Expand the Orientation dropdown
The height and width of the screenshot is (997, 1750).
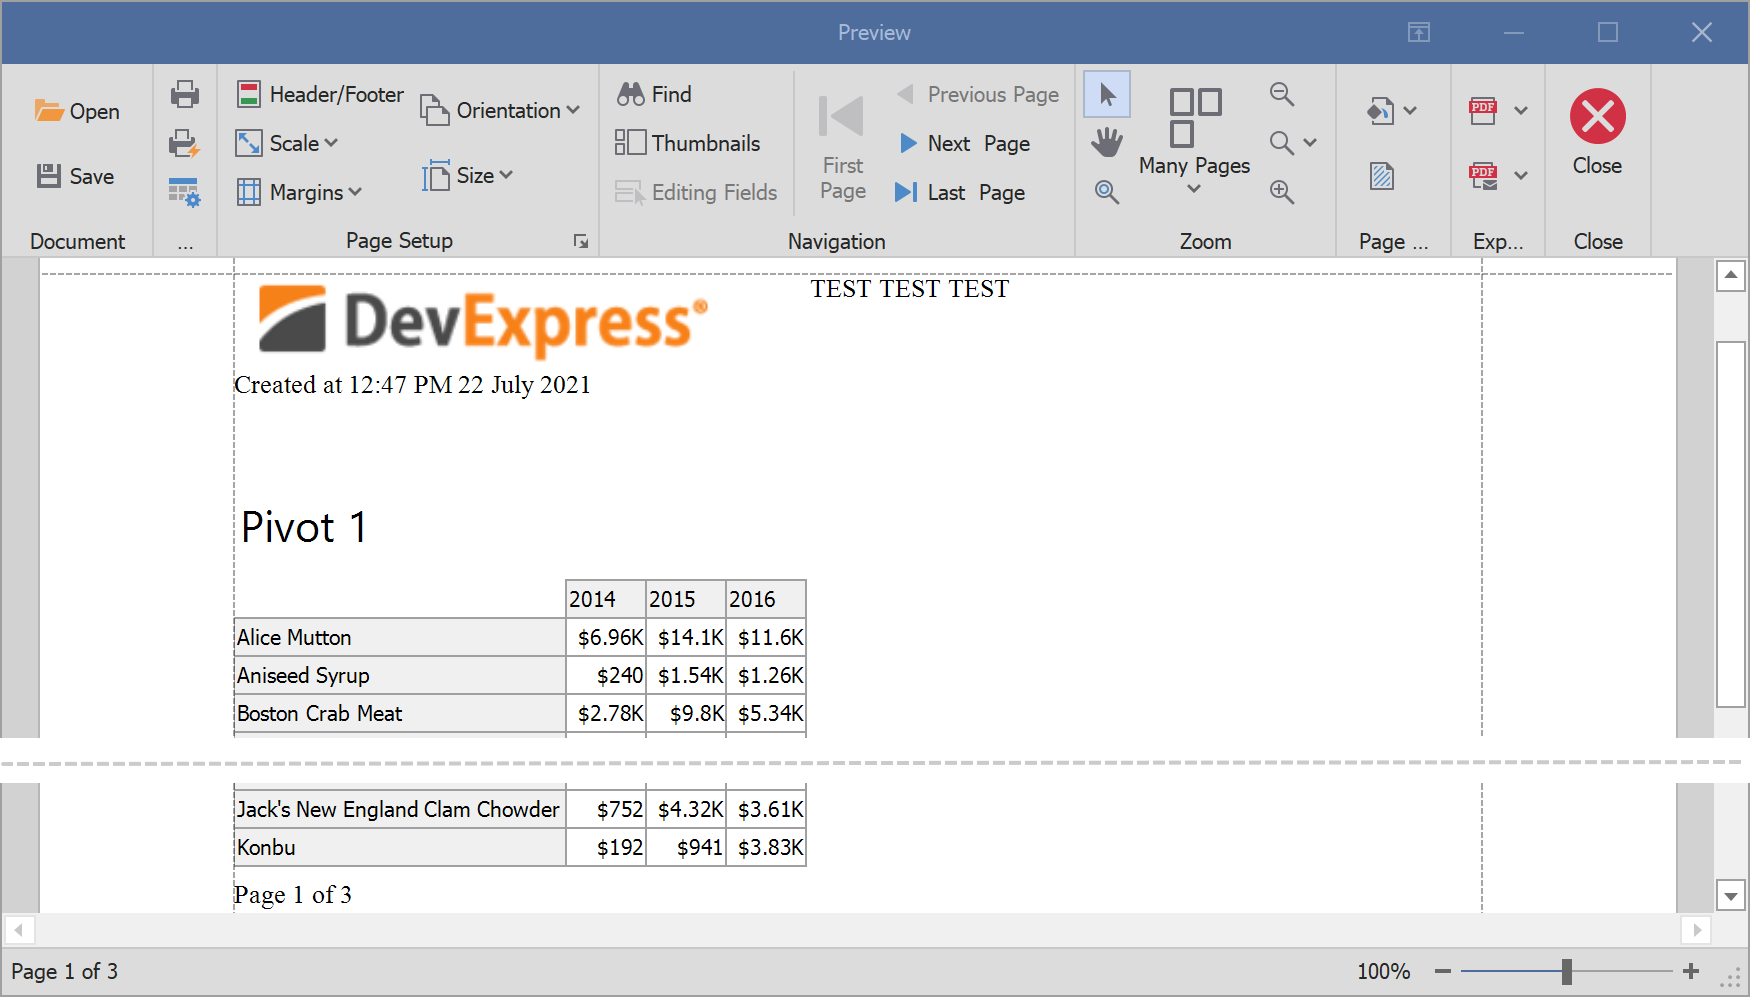[501, 110]
